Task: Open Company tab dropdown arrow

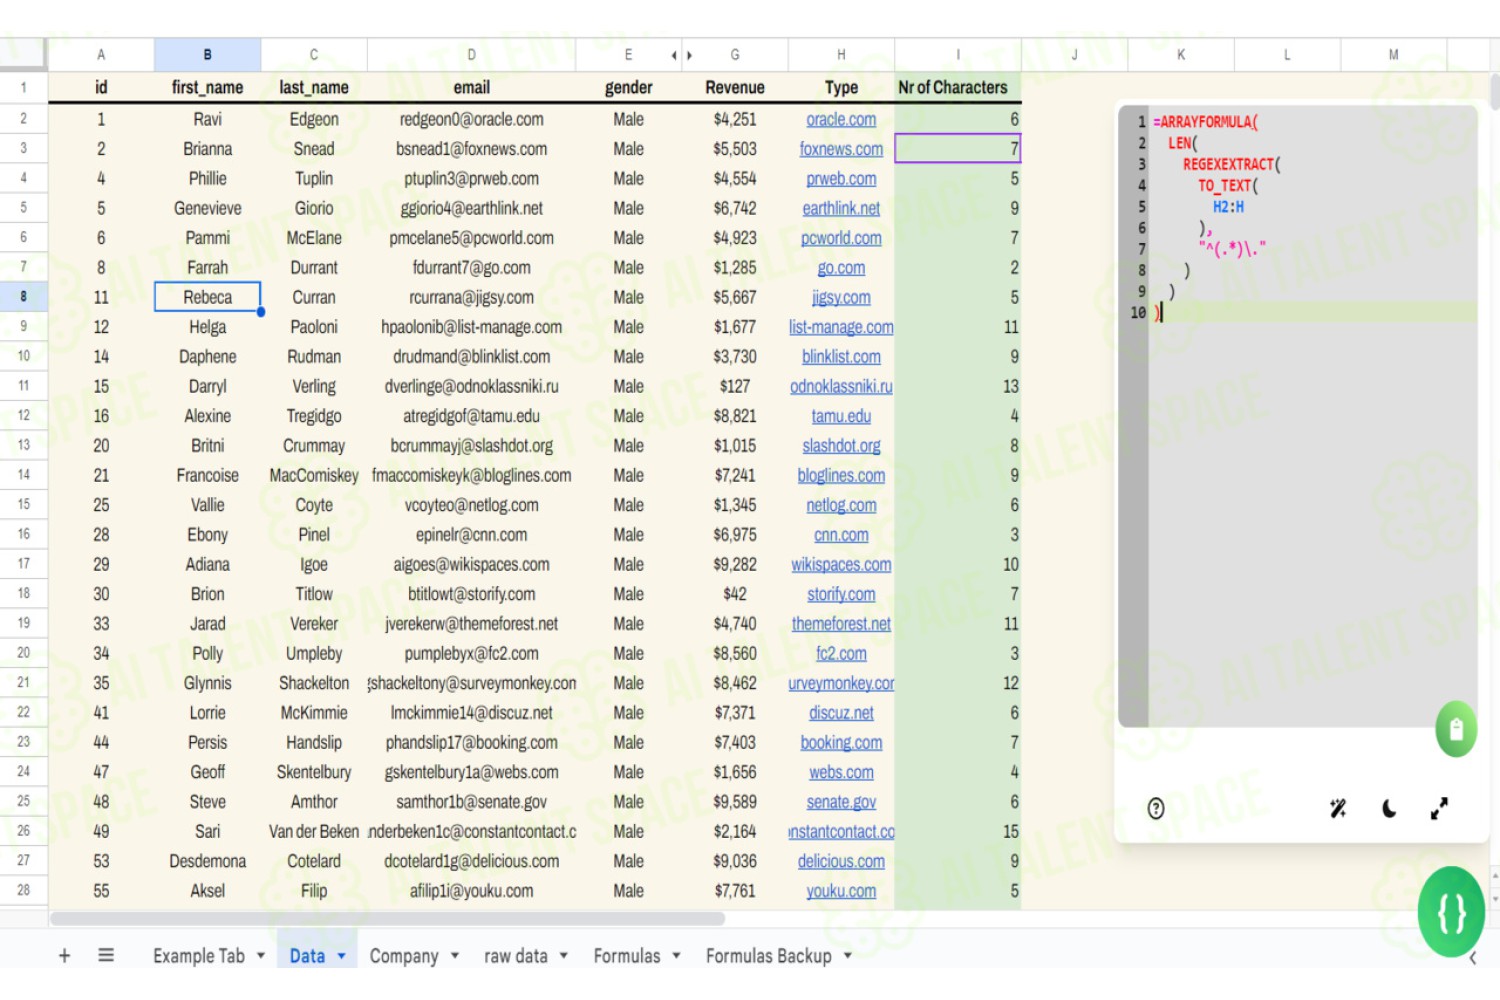Action: point(455,956)
